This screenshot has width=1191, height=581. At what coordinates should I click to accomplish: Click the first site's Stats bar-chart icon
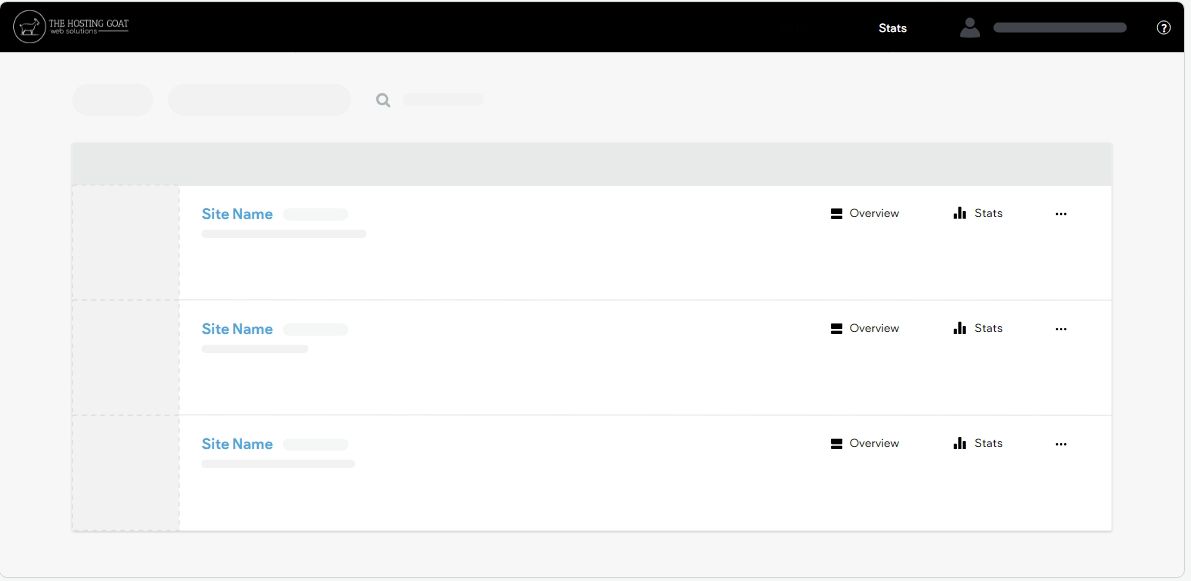click(x=960, y=213)
